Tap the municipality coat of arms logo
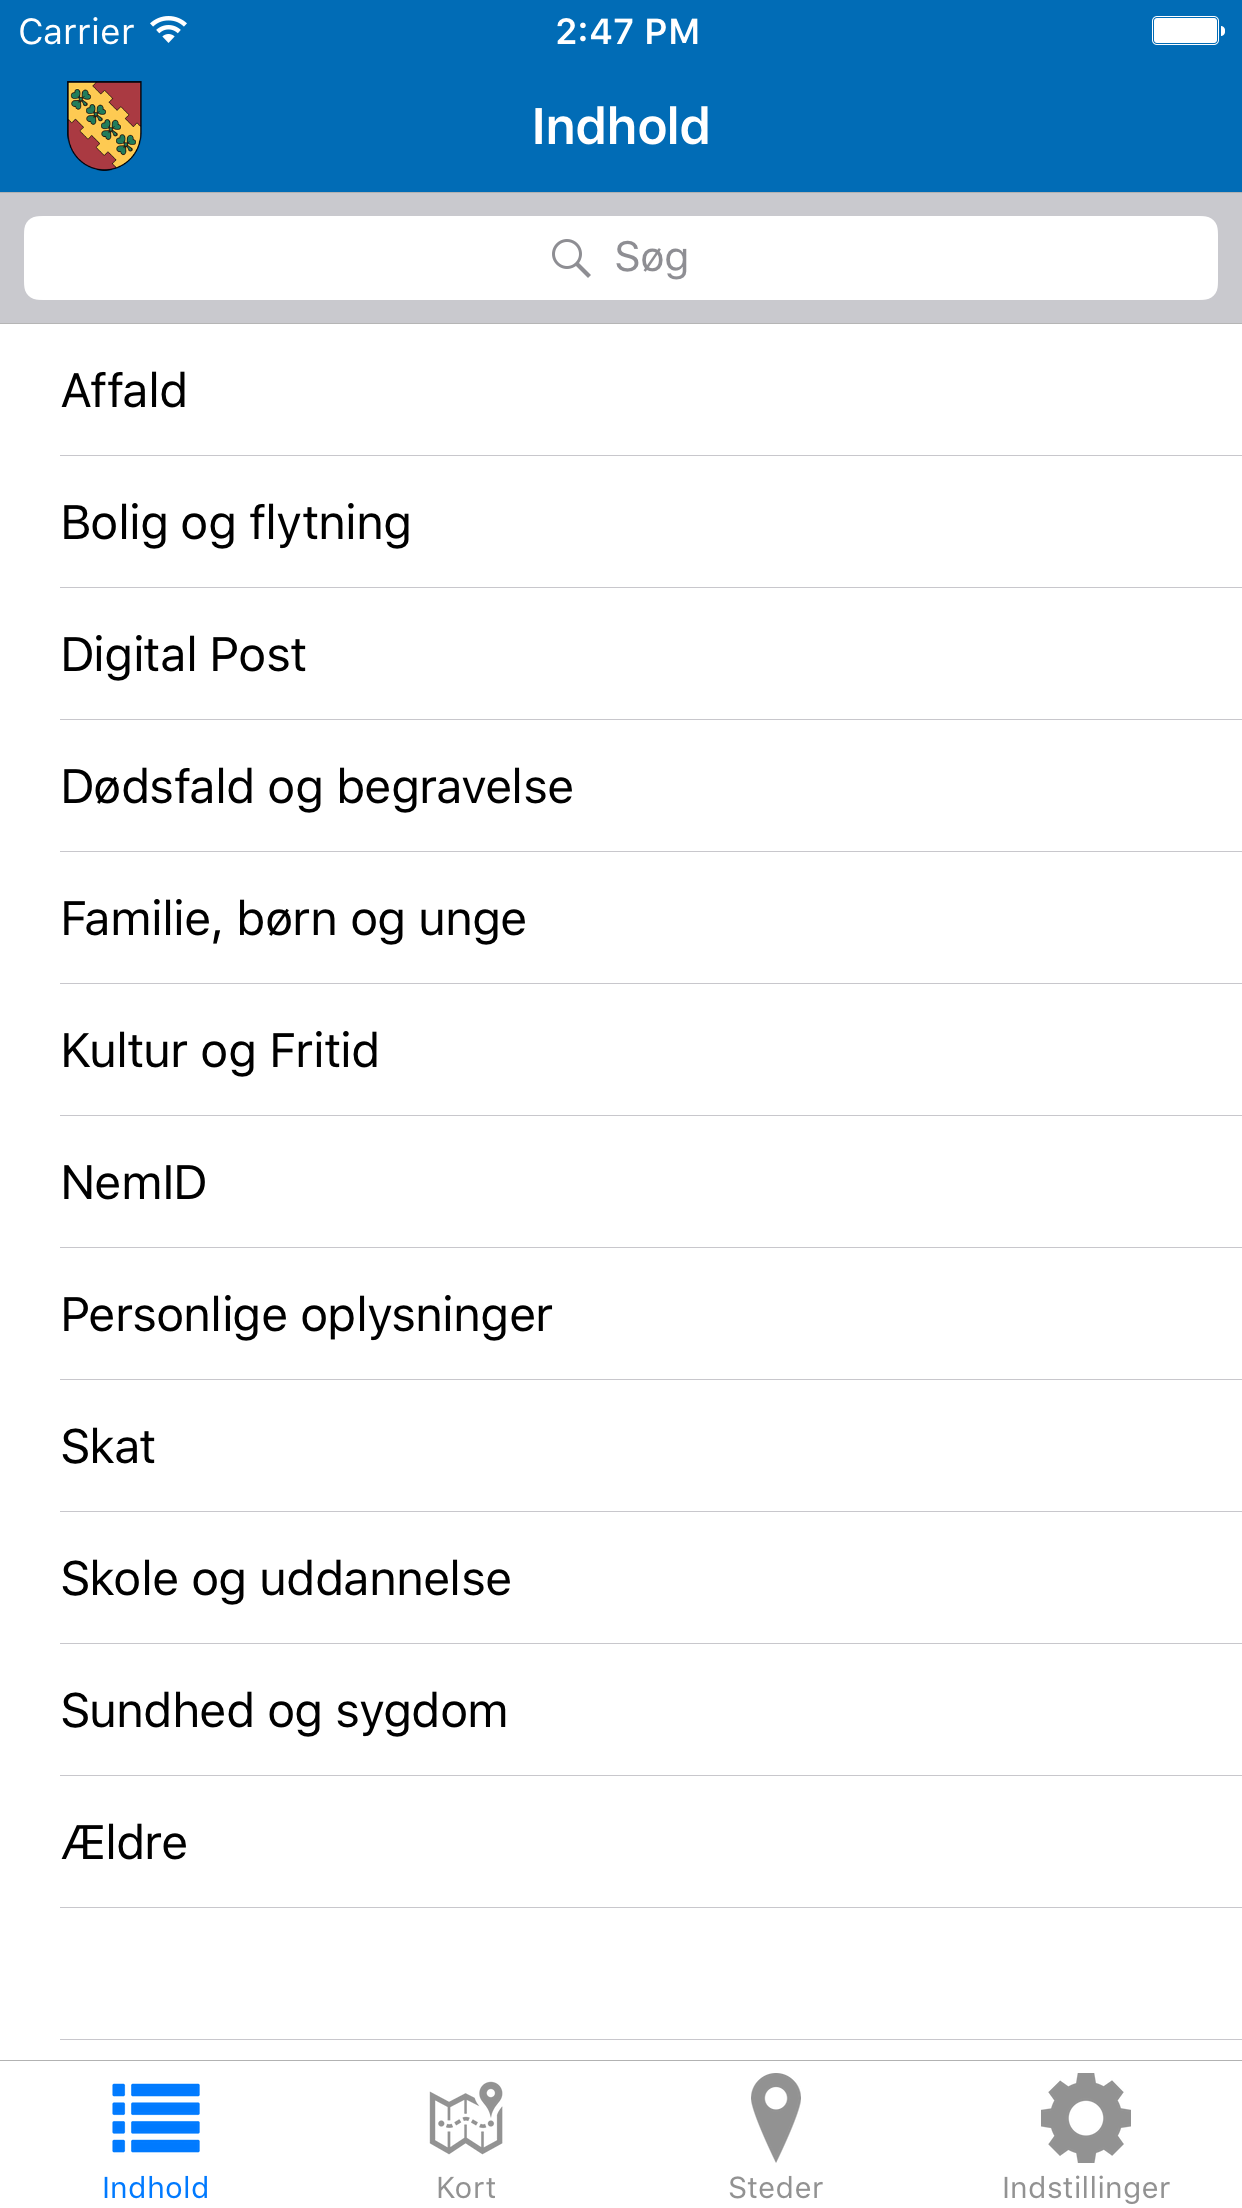Screen dimensions: 1242x2208 click(104, 126)
